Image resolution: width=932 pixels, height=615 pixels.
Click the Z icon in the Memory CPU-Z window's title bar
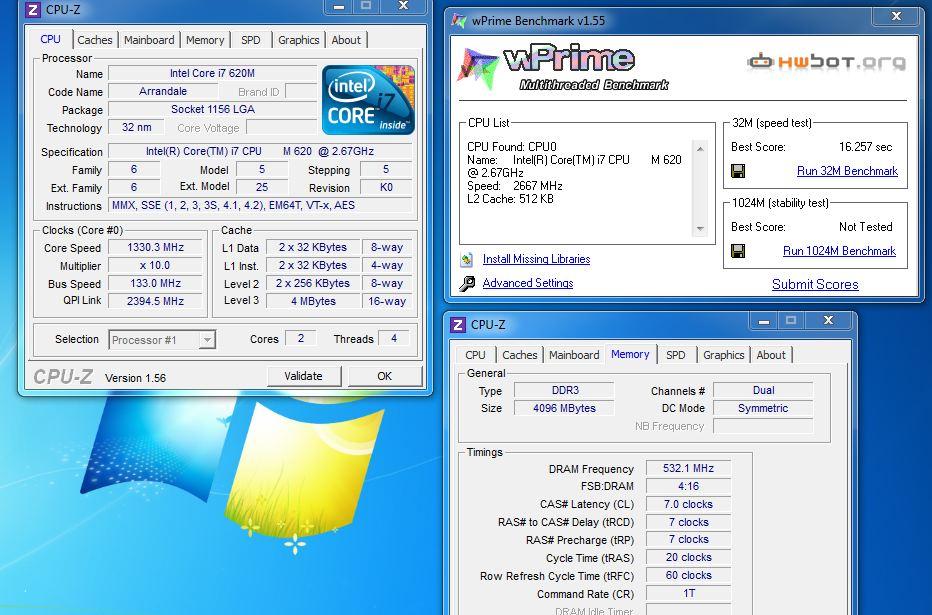[x=458, y=324]
